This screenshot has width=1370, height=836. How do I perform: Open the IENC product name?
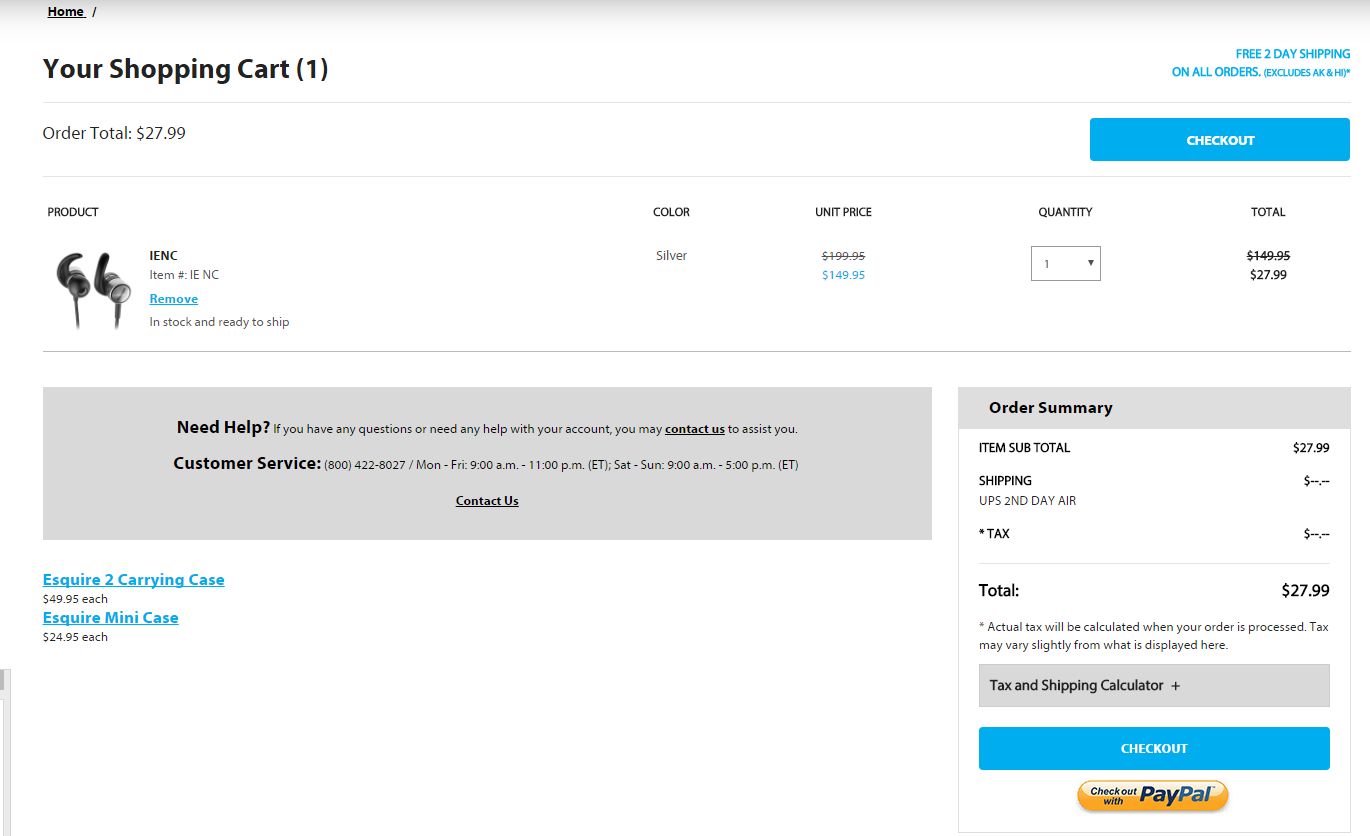(163, 256)
